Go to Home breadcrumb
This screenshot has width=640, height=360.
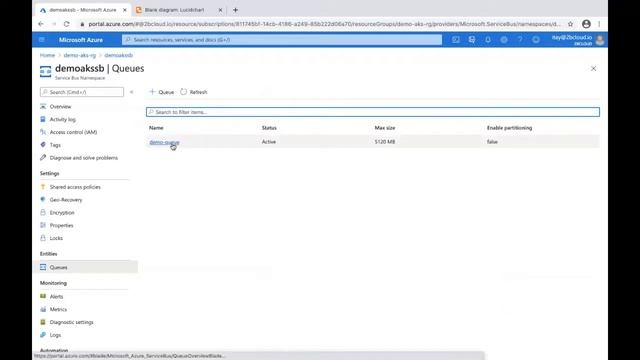pyautogui.click(x=47, y=55)
